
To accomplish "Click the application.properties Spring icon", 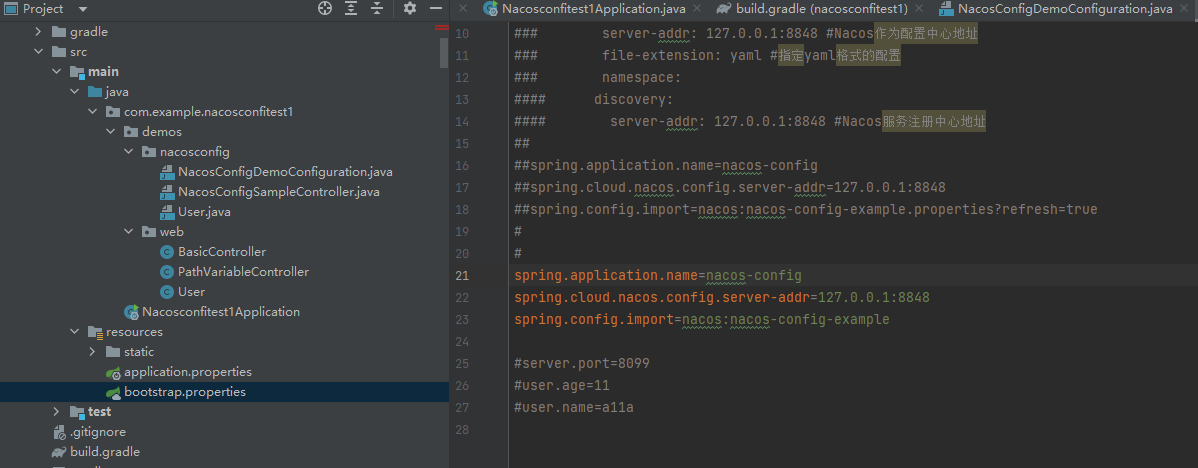I will pos(113,373).
